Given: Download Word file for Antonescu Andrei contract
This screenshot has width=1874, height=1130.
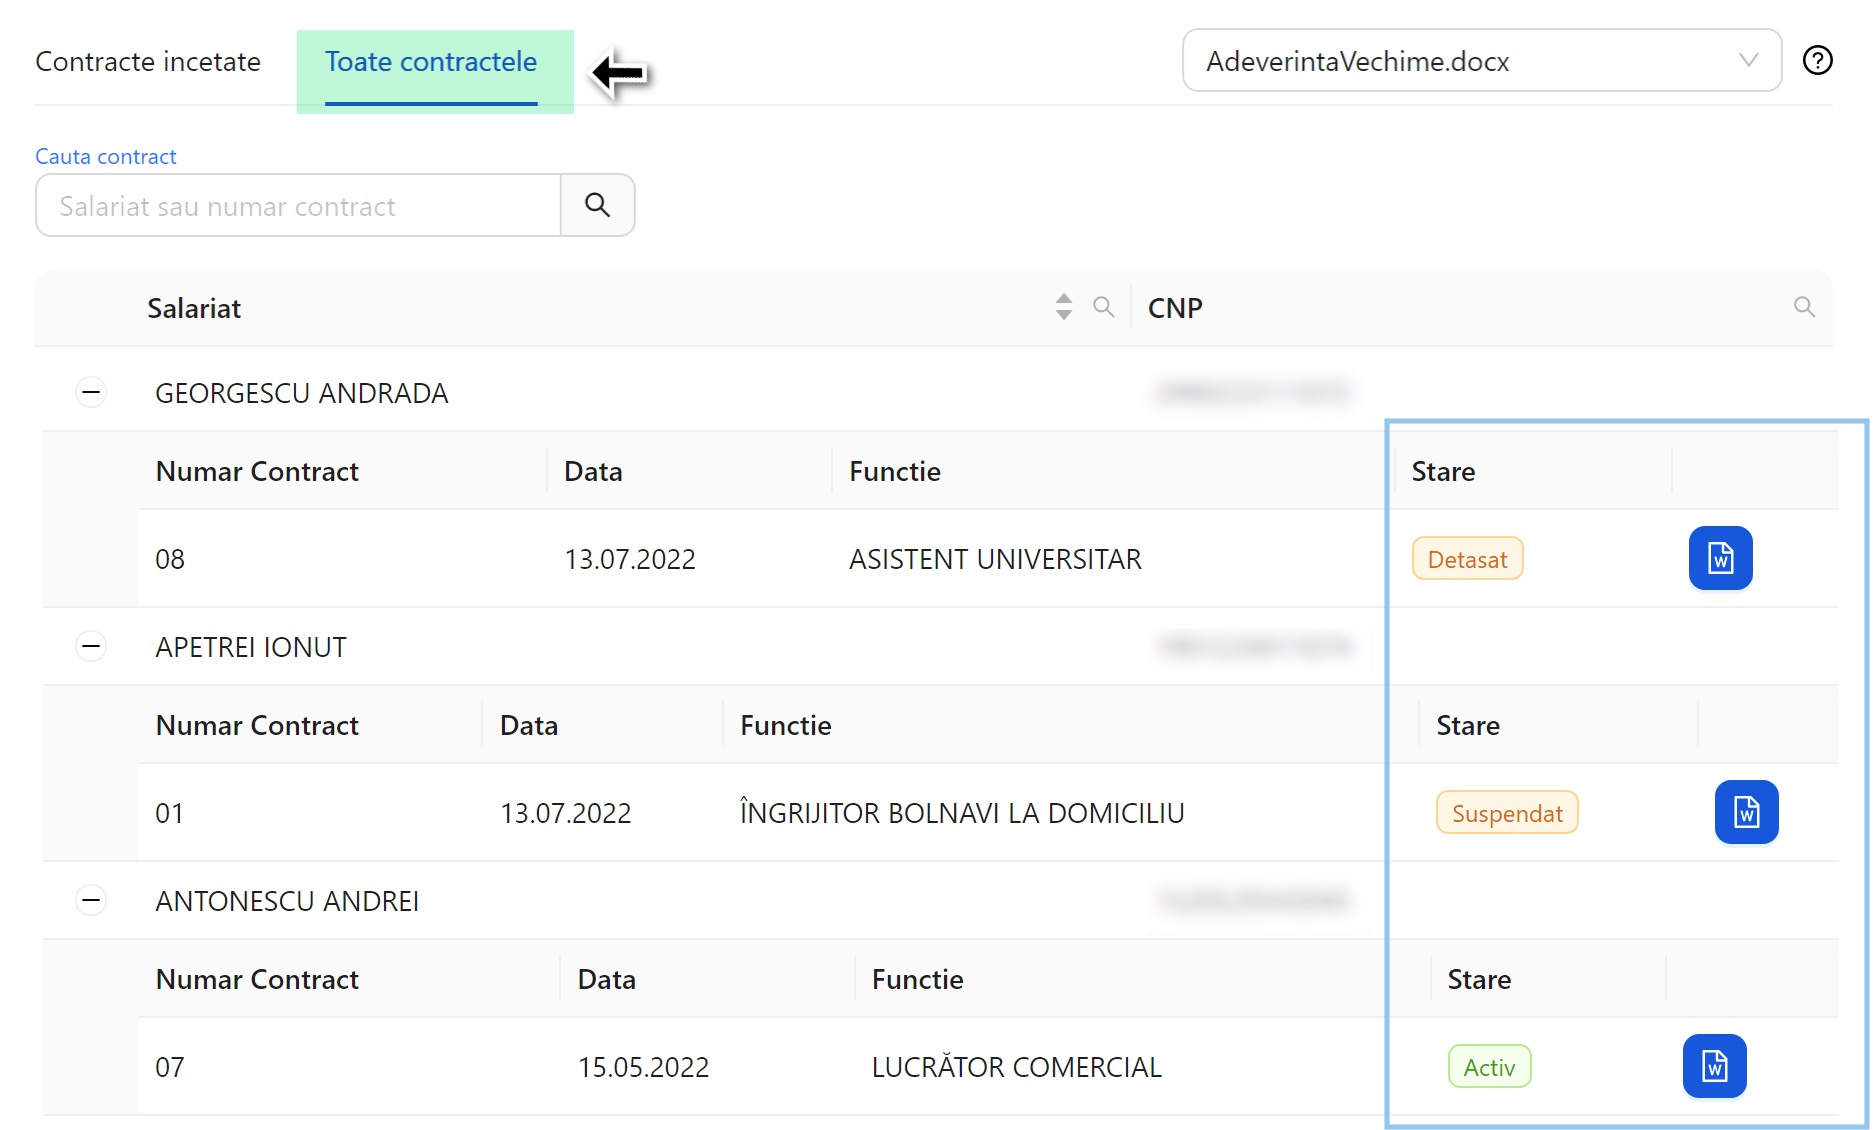Looking at the screenshot, I should (x=1713, y=1066).
